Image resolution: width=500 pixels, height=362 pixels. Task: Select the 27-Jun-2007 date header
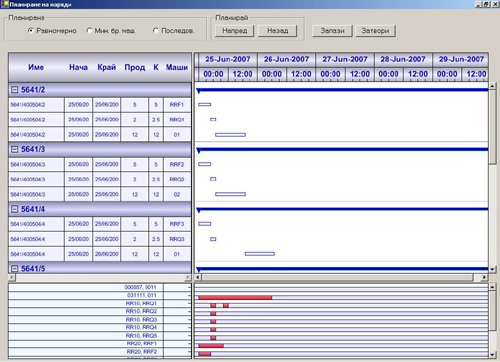click(x=345, y=59)
